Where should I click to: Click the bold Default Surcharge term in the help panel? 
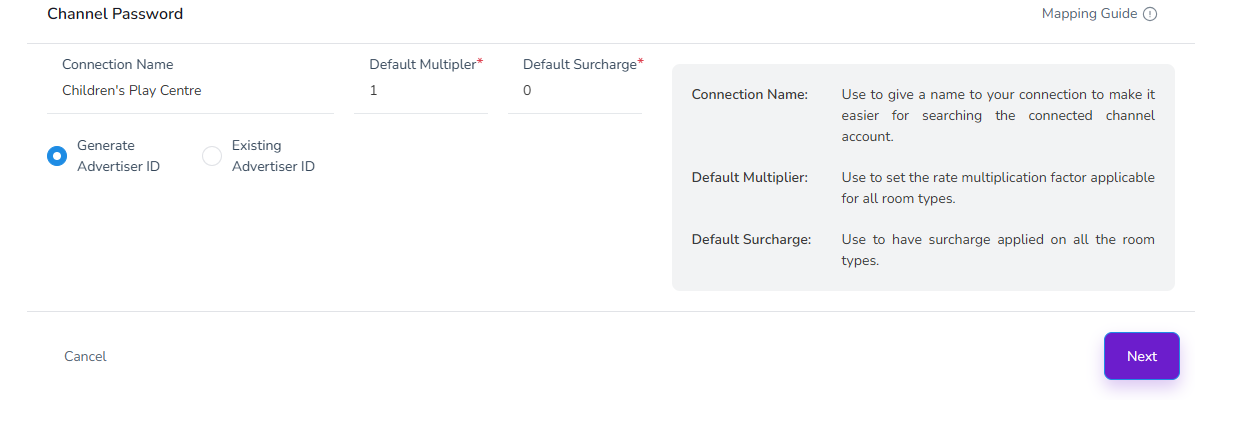751,240
